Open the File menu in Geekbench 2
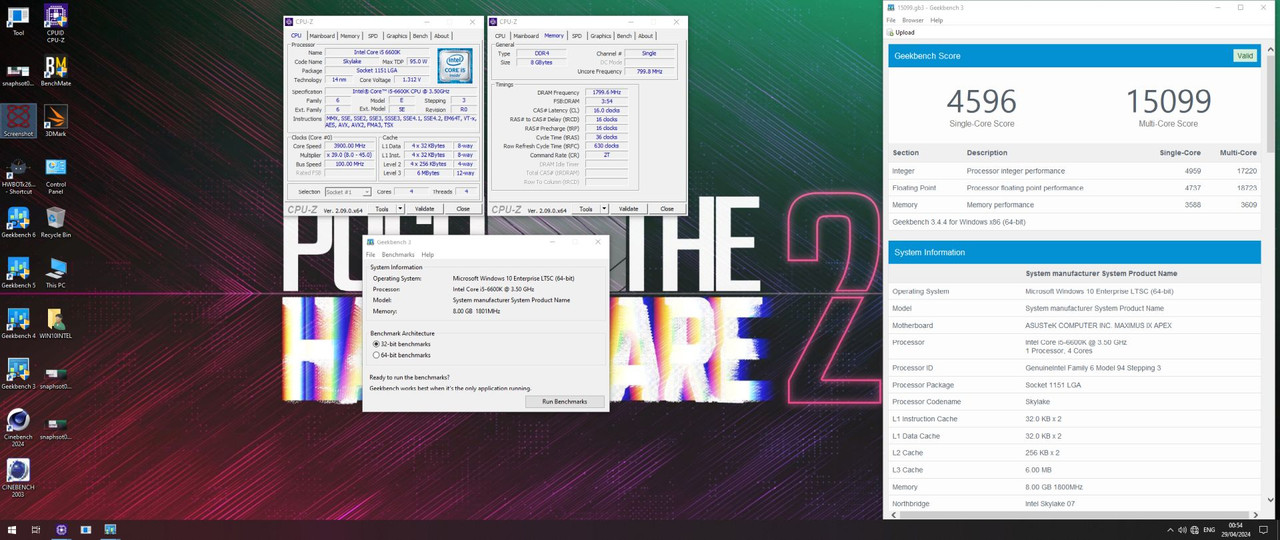Screen dimensions: 1280x540 [x=370, y=255]
